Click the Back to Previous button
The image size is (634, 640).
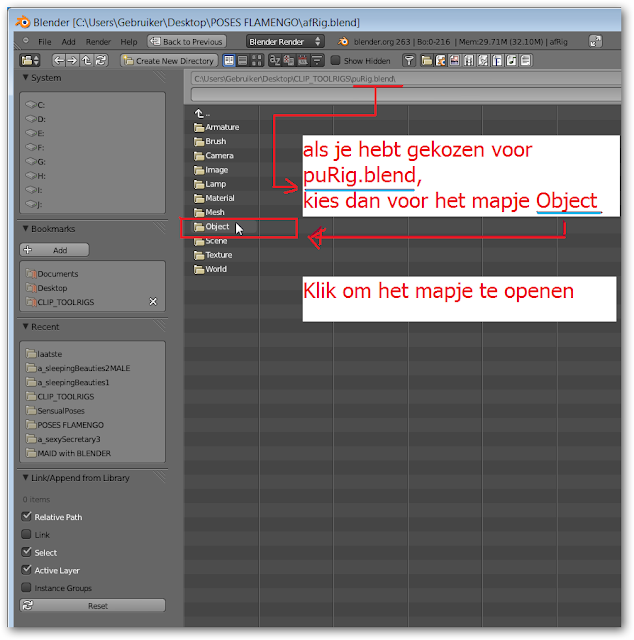point(187,41)
